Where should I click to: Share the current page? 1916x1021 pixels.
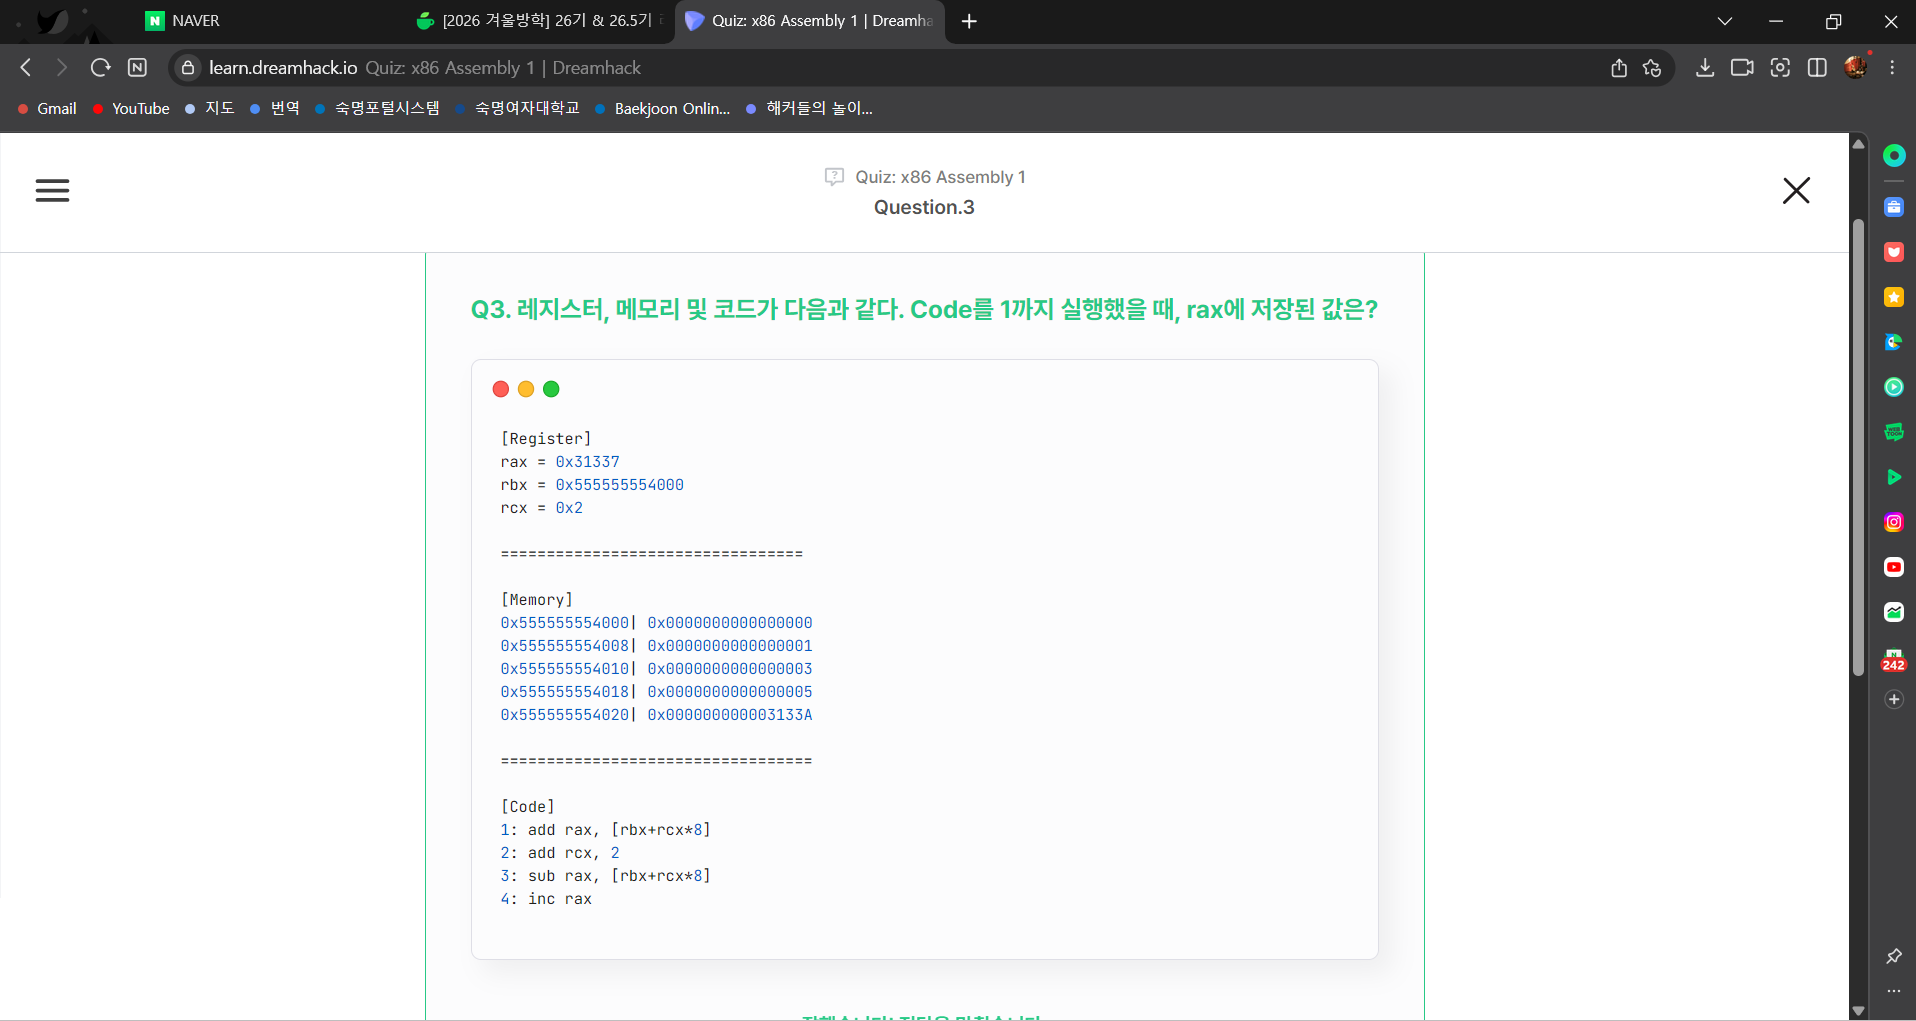coord(1619,68)
